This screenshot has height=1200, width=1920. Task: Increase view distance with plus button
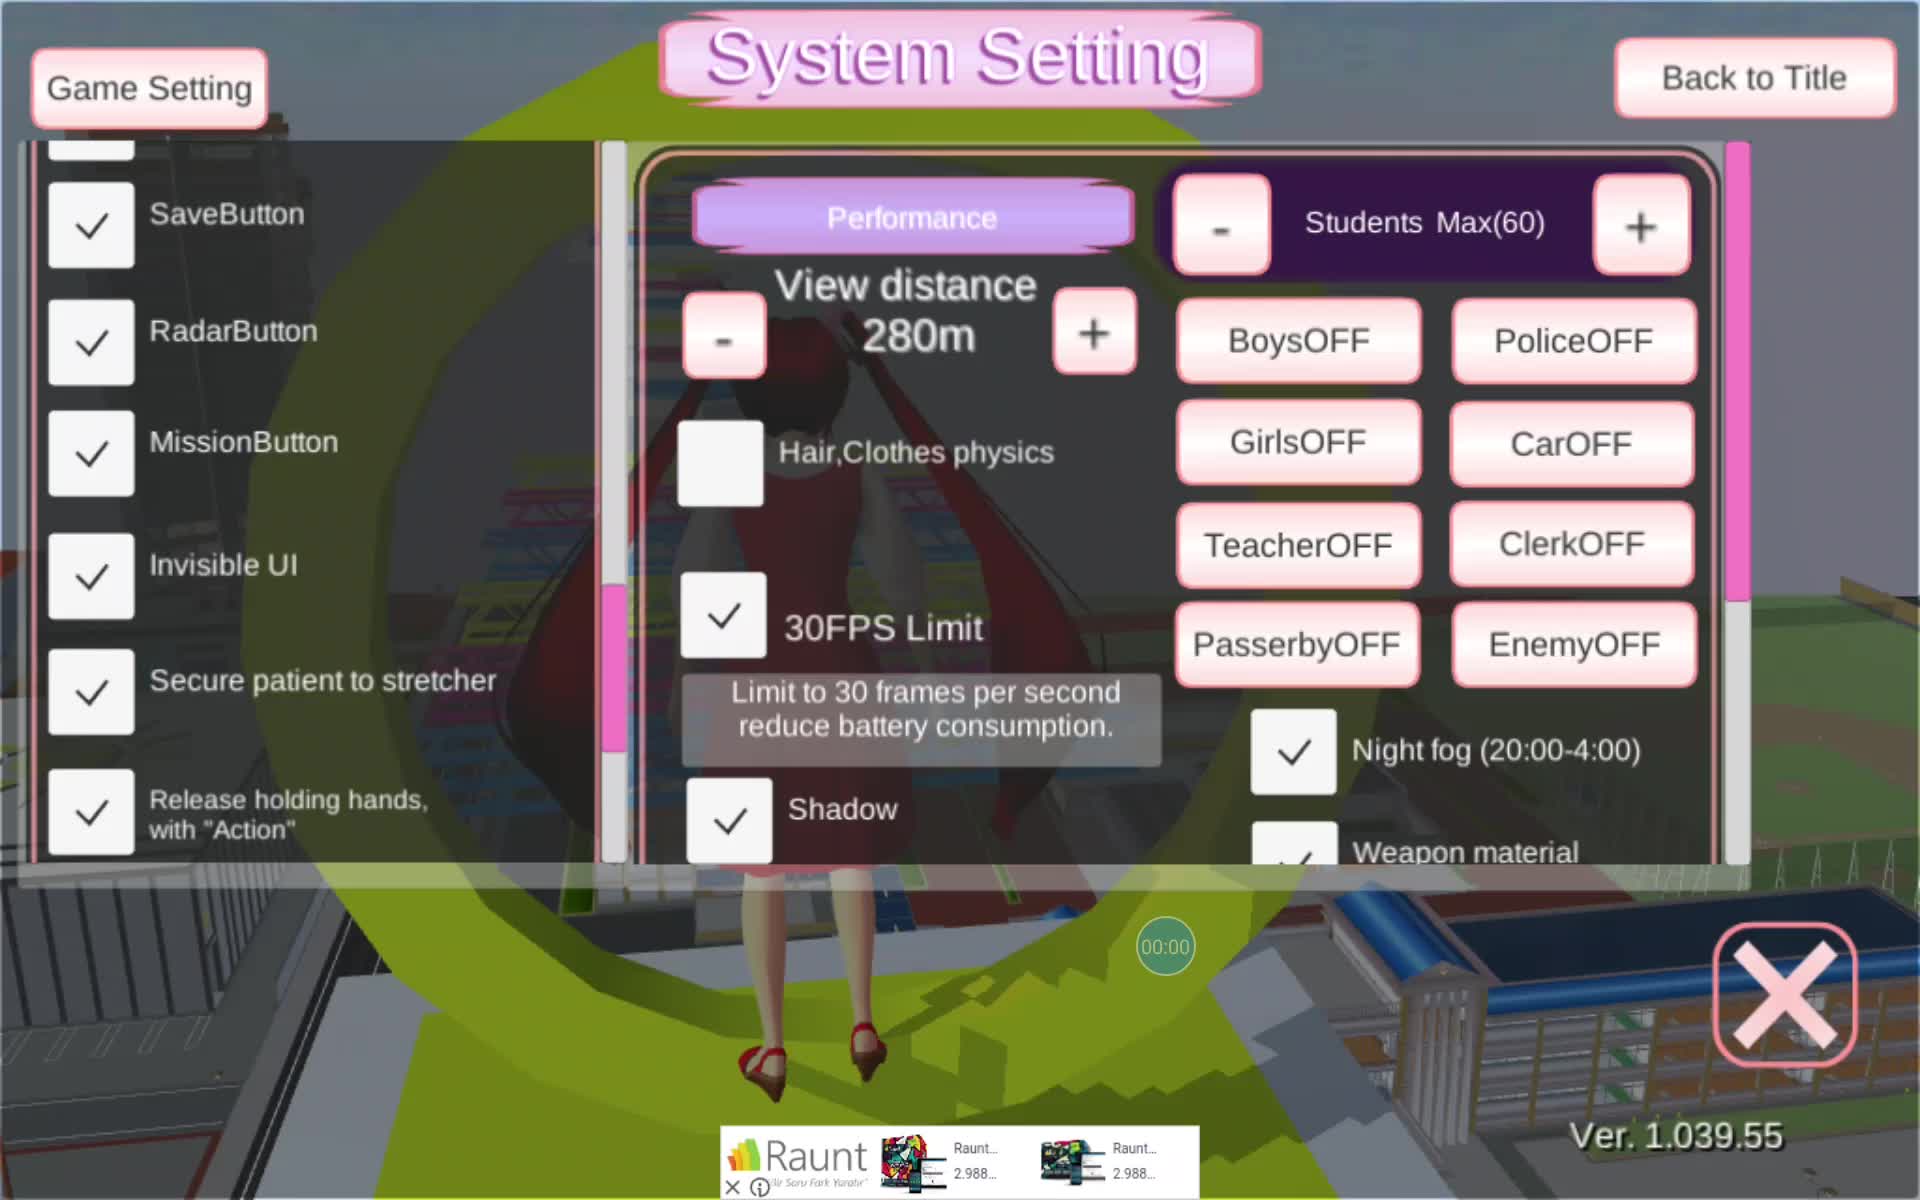(1094, 332)
